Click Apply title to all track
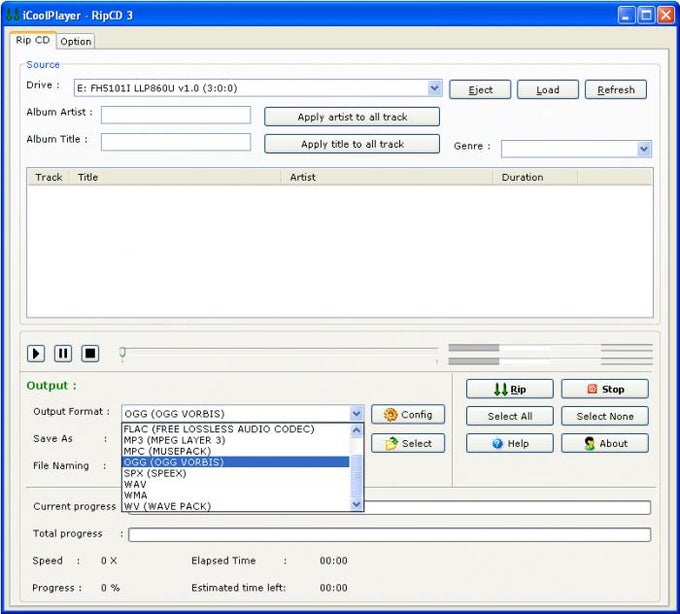Image resolution: width=680 pixels, height=614 pixels. [x=352, y=144]
